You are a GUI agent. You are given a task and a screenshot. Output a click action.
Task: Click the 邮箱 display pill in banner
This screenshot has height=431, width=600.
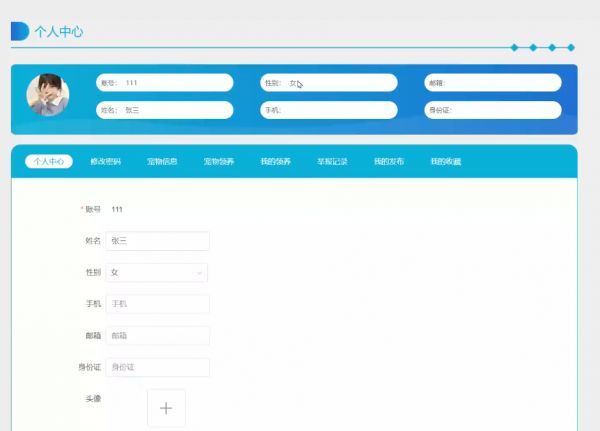point(493,83)
